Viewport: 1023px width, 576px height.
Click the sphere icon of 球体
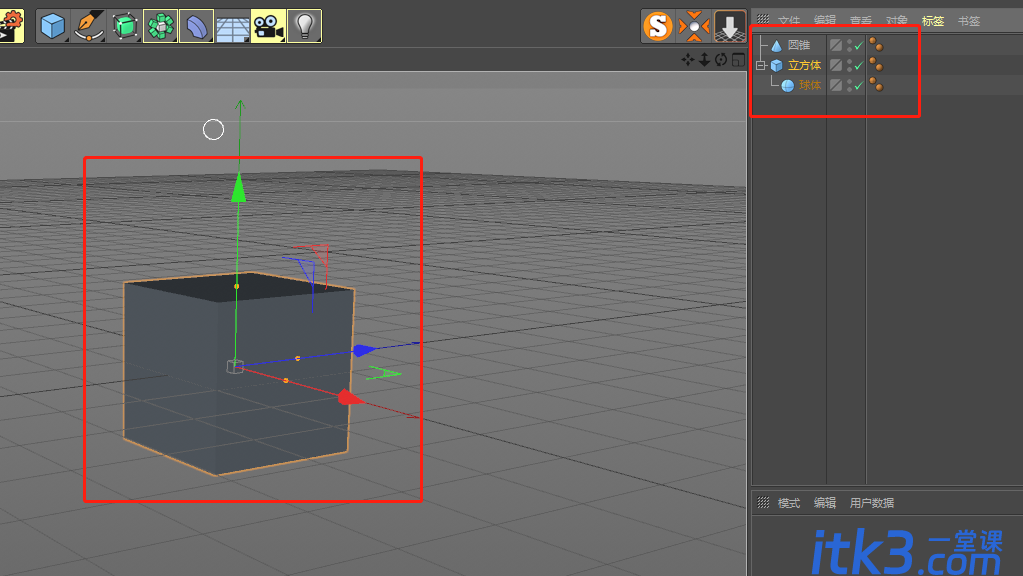[x=787, y=85]
